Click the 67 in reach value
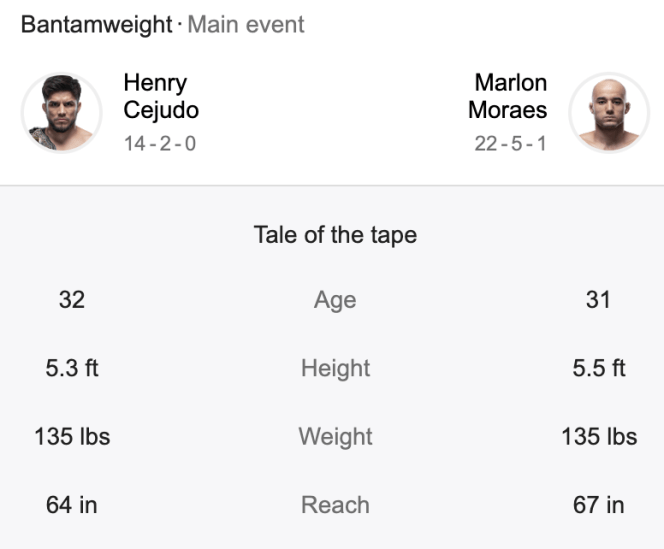664x549 pixels. [598, 505]
